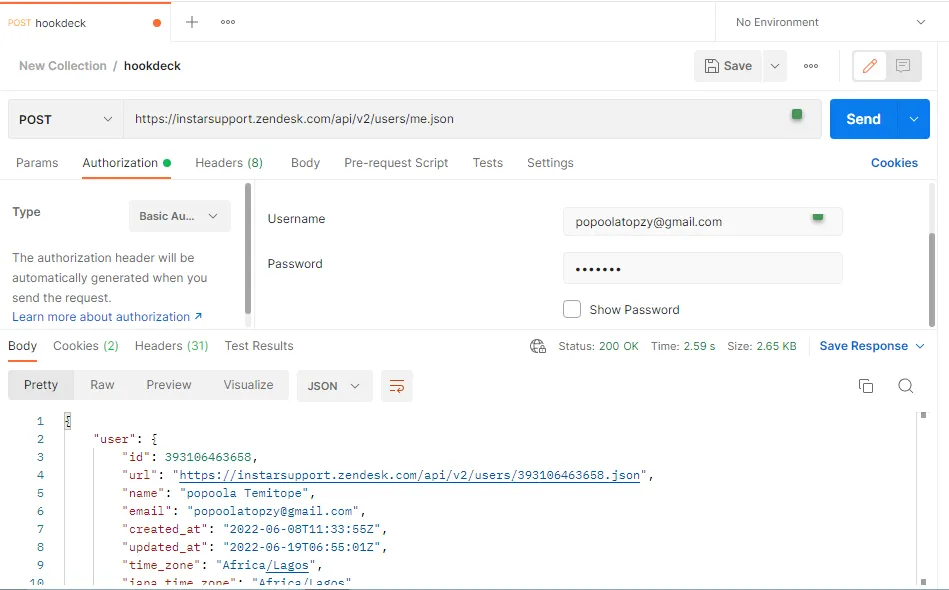Click updated_at value 2022-06-19T06:55:01Z

coord(302,547)
